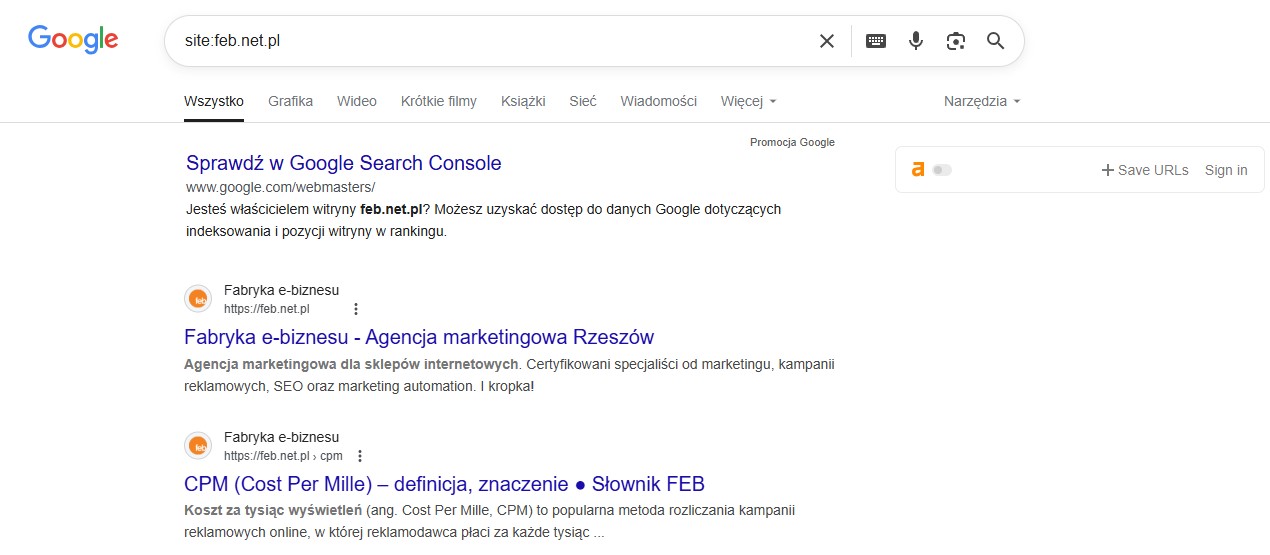This screenshot has height=555, width=1270.
Task: Click the Promocja Google label
Action: (792, 142)
